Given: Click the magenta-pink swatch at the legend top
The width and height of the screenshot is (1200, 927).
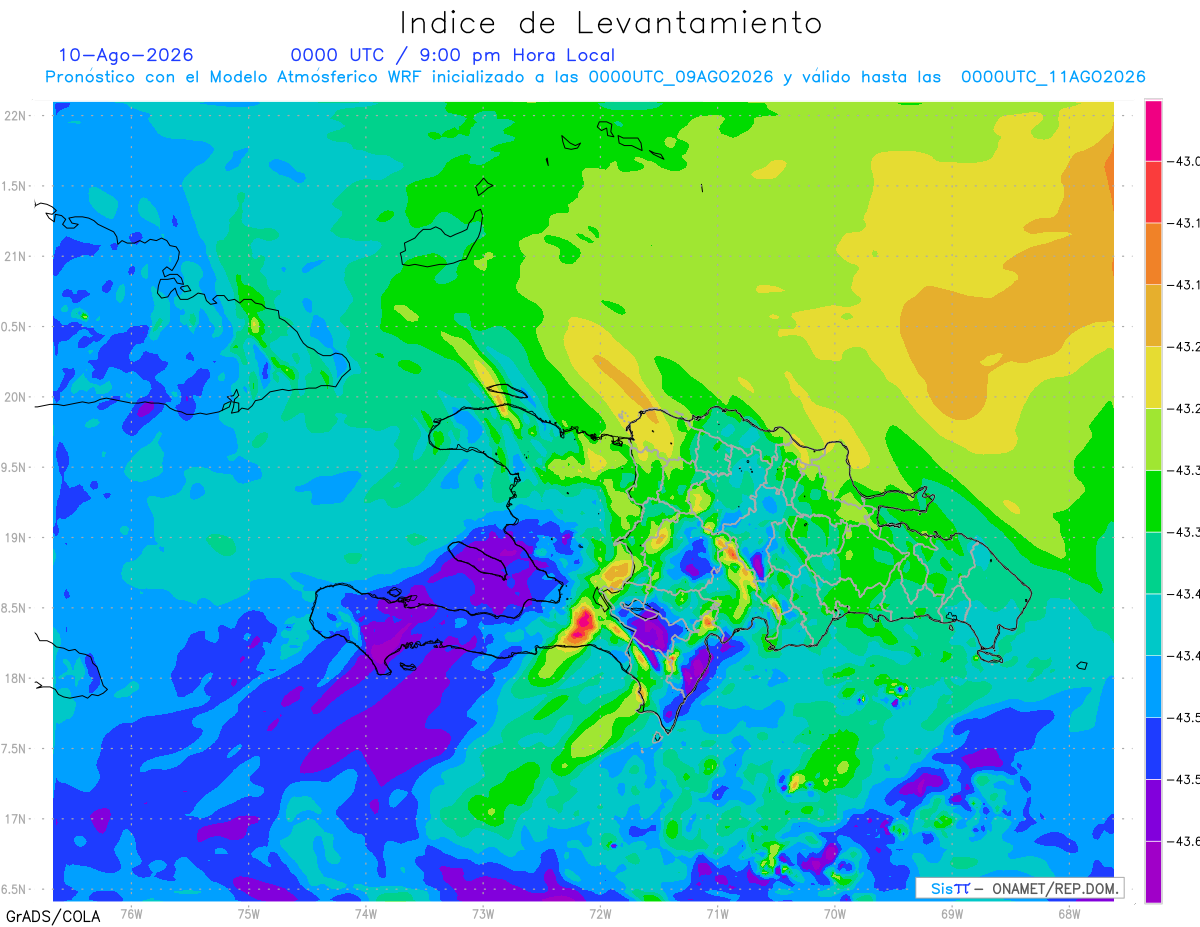Looking at the screenshot, I should coord(1153,130).
